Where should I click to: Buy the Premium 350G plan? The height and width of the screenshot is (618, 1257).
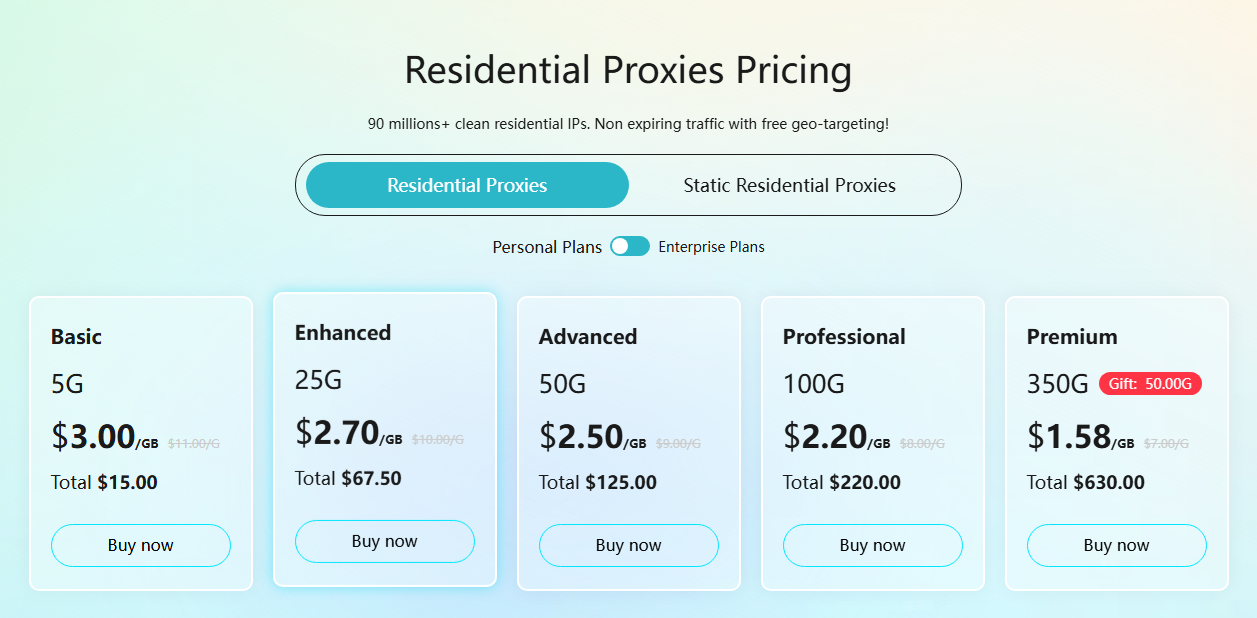pyautogui.click(x=1117, y=545)
